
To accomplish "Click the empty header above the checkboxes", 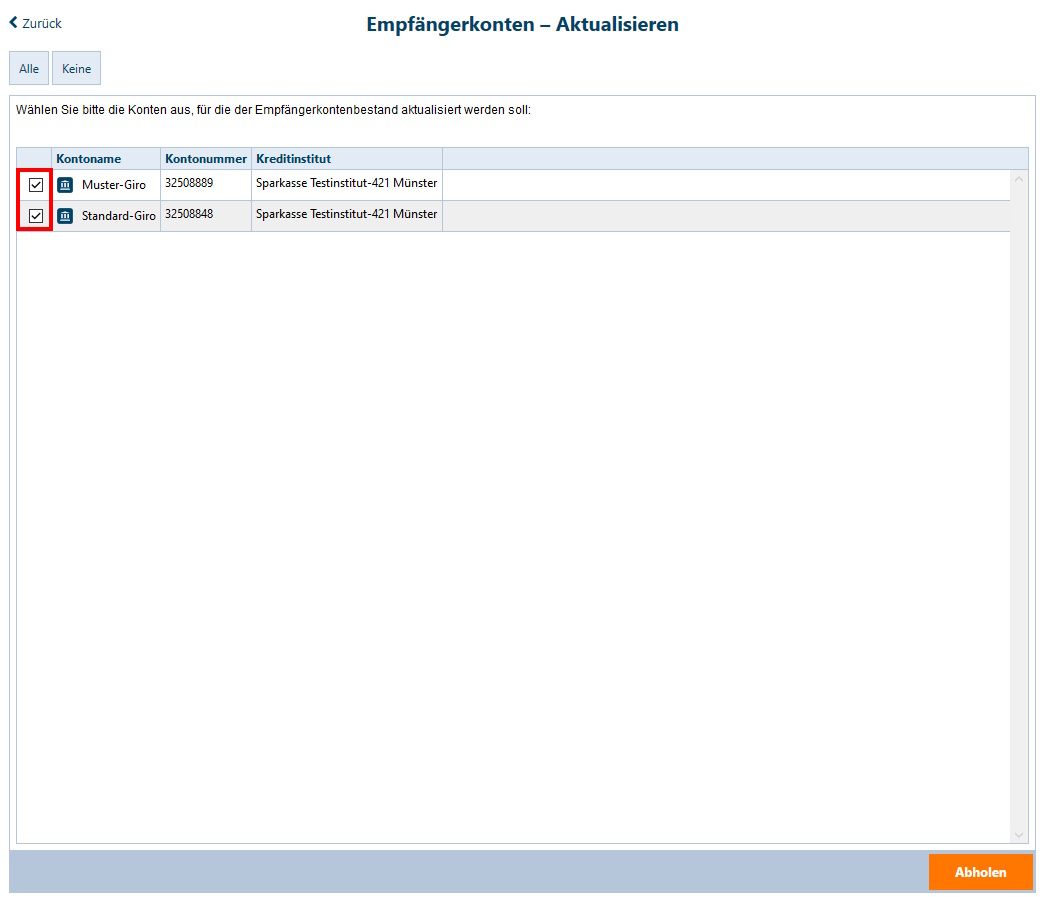I will tap(34, 159).
